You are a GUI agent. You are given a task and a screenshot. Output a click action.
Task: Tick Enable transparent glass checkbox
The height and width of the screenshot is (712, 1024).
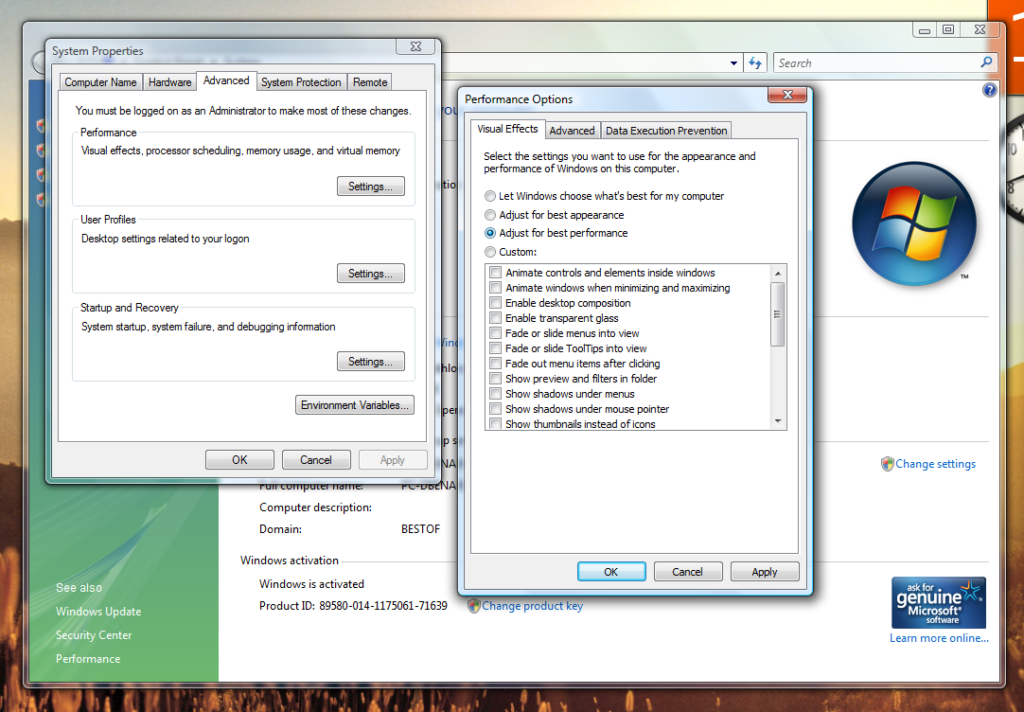(x=496, y=318)
